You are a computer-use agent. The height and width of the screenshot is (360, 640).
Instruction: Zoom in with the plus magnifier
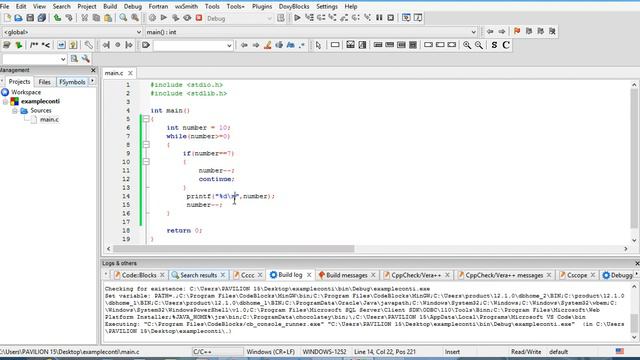pos(467,45)
